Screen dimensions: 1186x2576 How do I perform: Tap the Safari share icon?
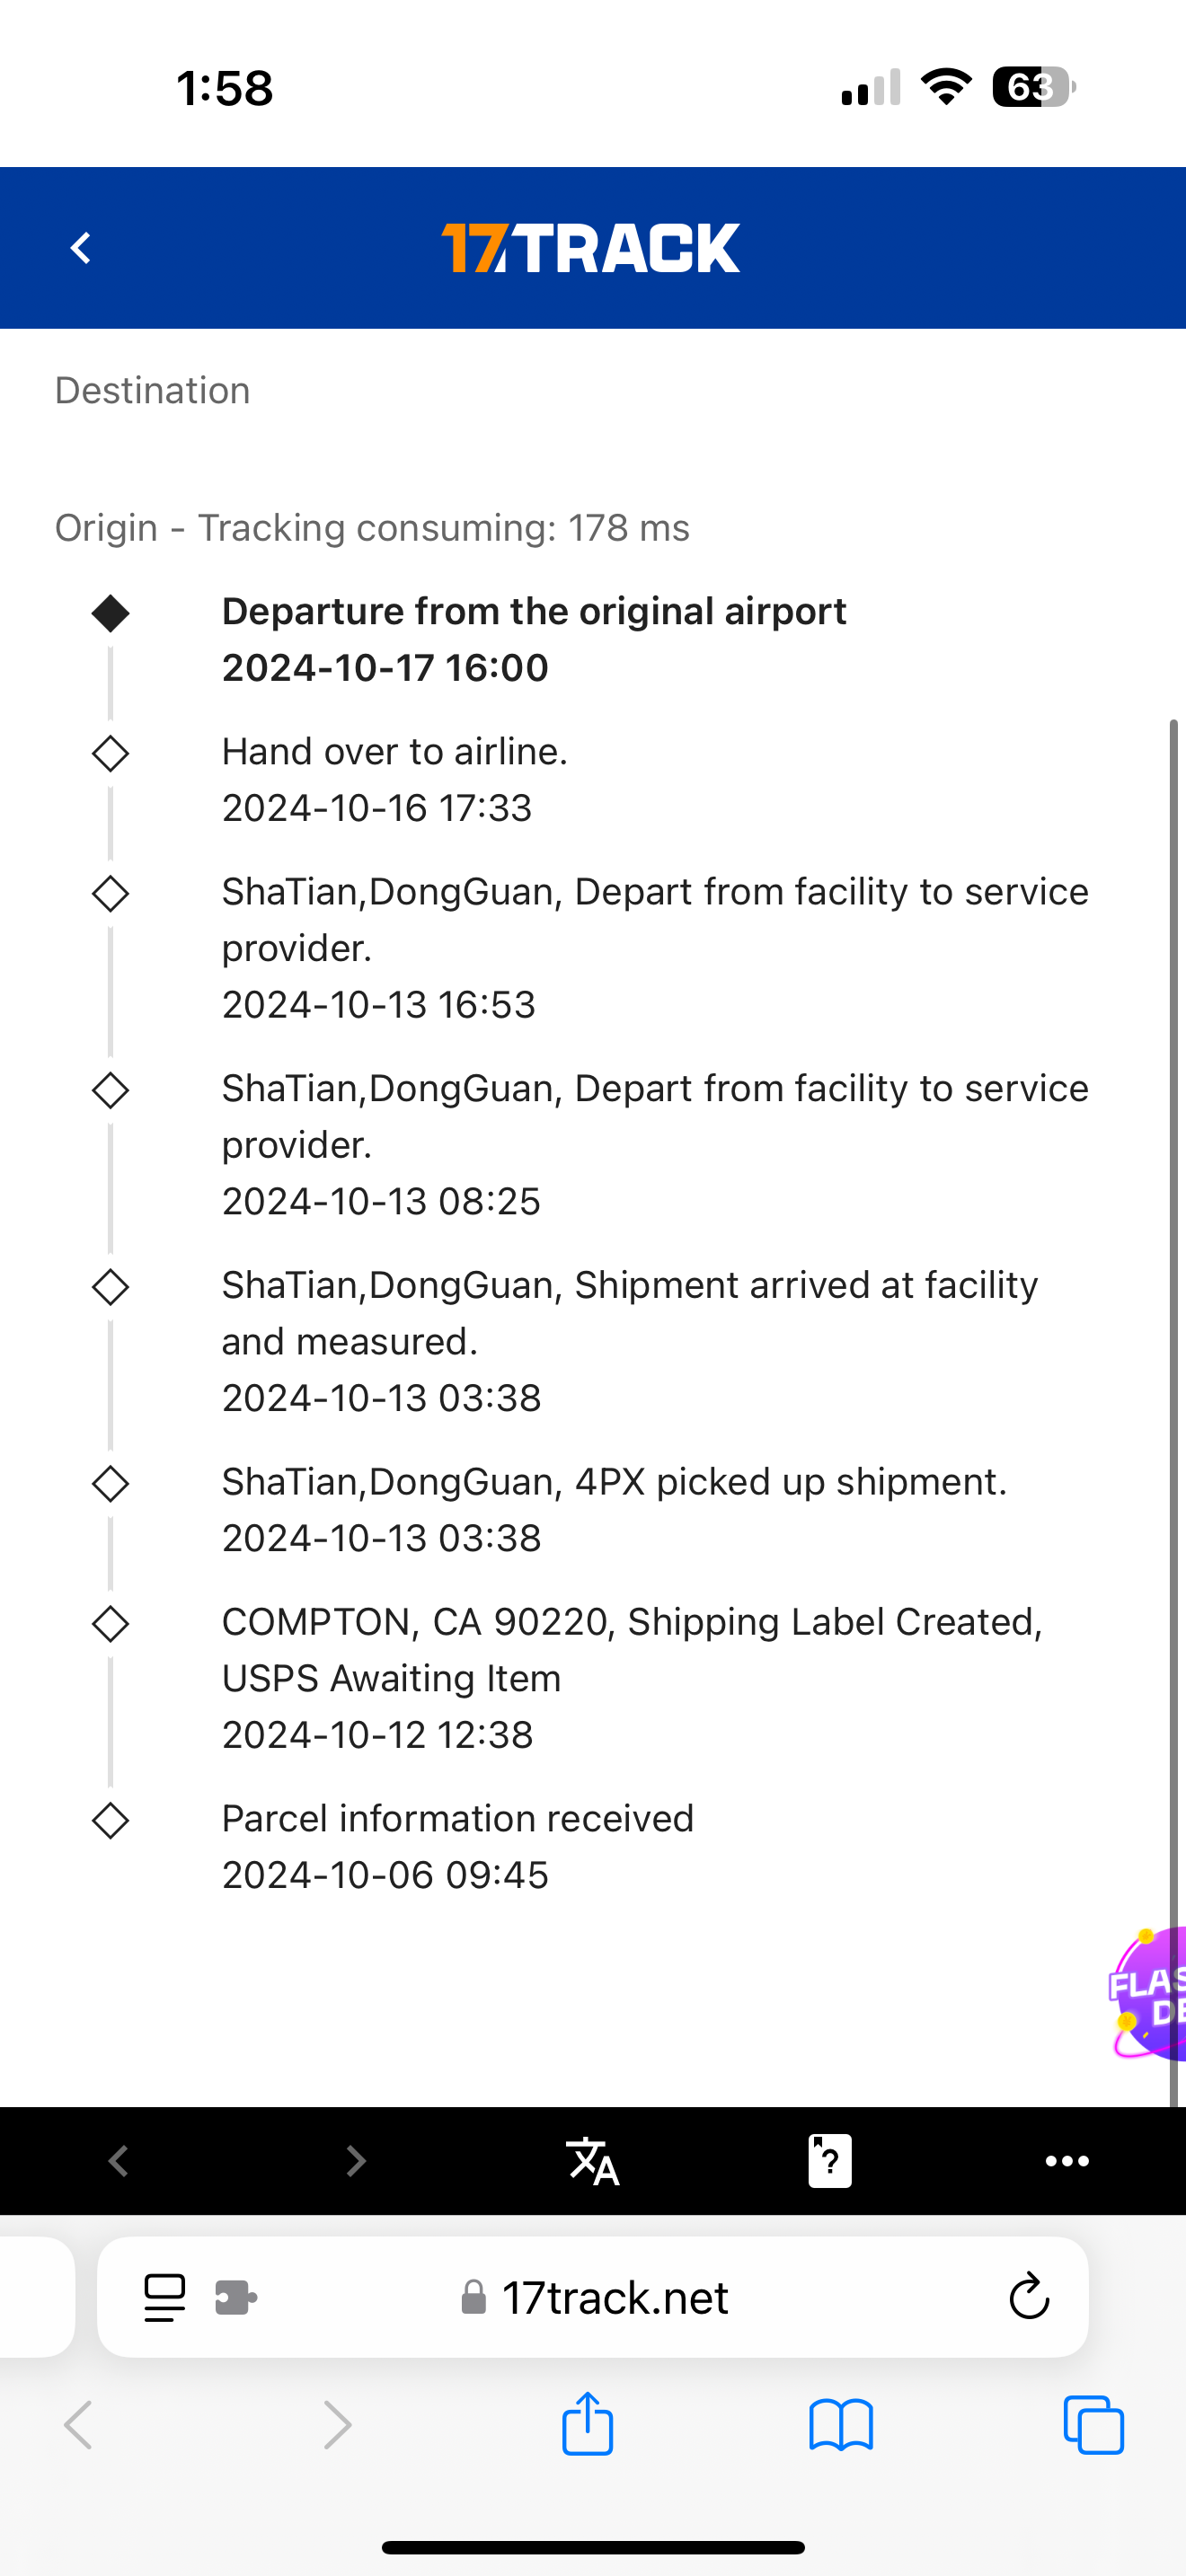(x=587, y=2424)
